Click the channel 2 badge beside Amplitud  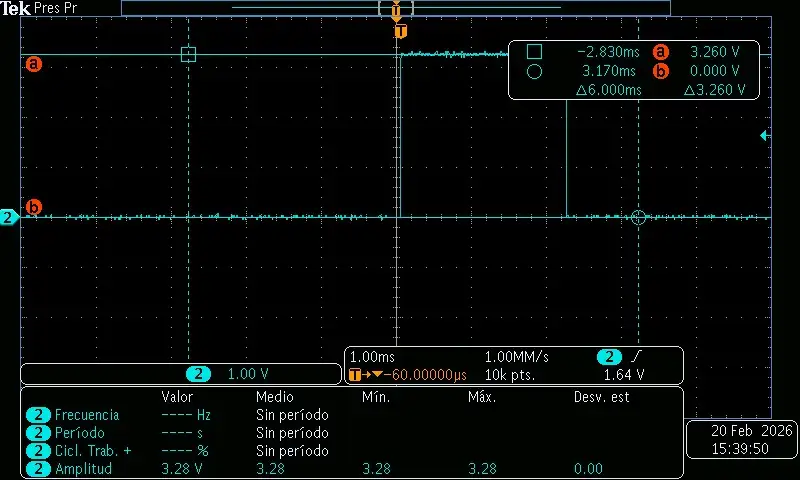tap(38, 469)
